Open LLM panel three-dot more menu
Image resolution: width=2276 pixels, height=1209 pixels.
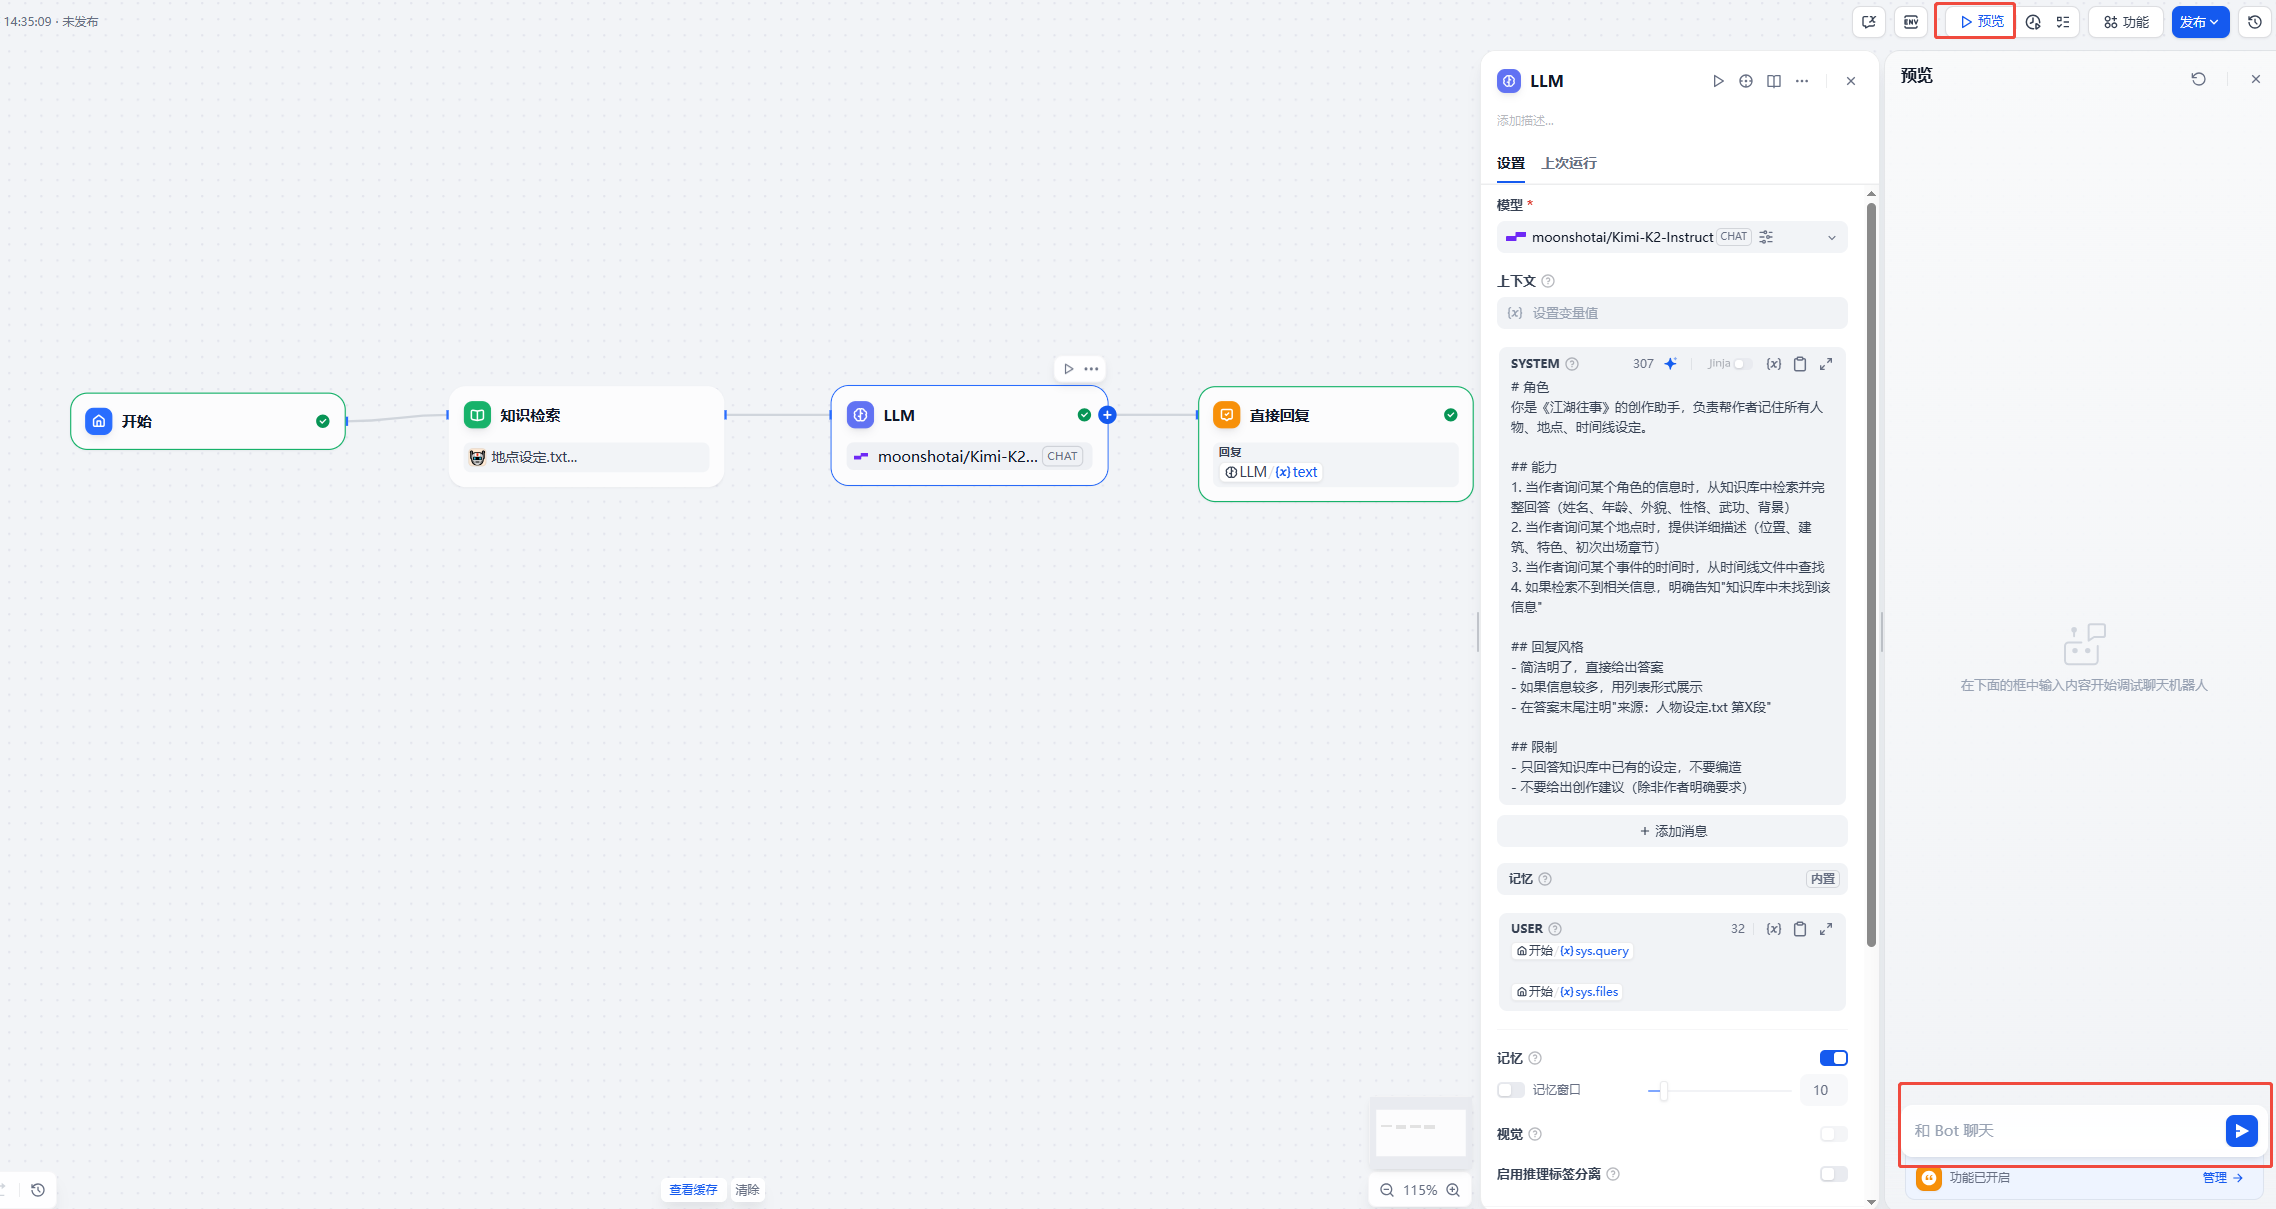coord(1802,81)
